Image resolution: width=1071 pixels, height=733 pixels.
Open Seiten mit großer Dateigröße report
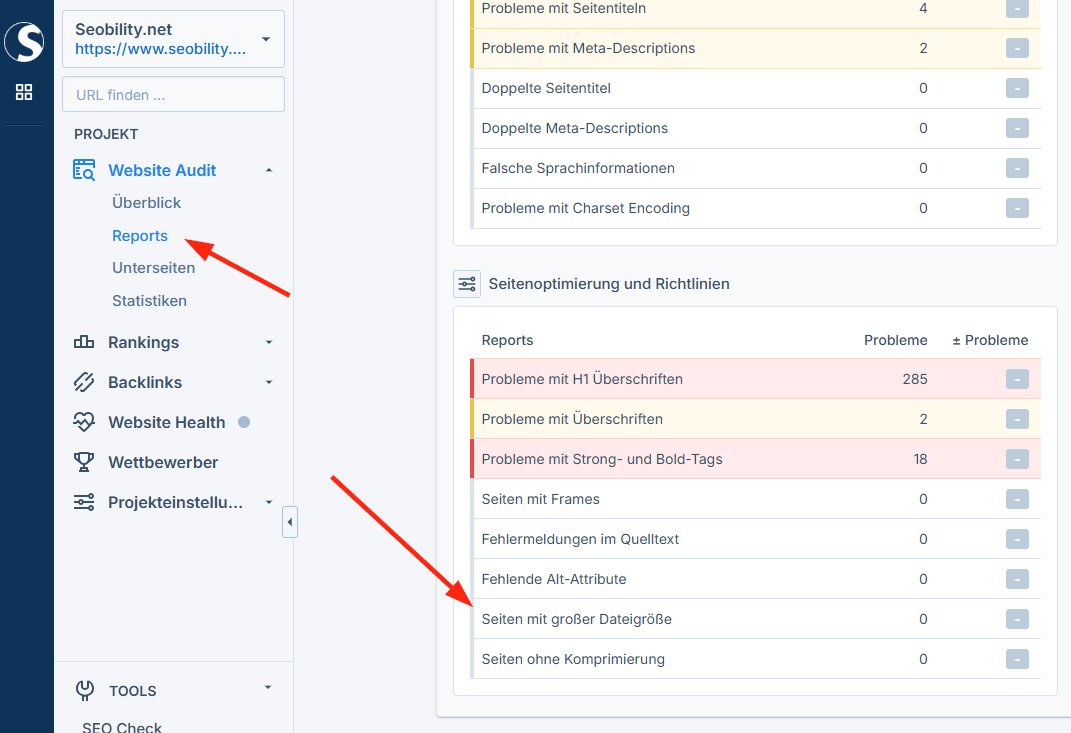tap(576, 619)
